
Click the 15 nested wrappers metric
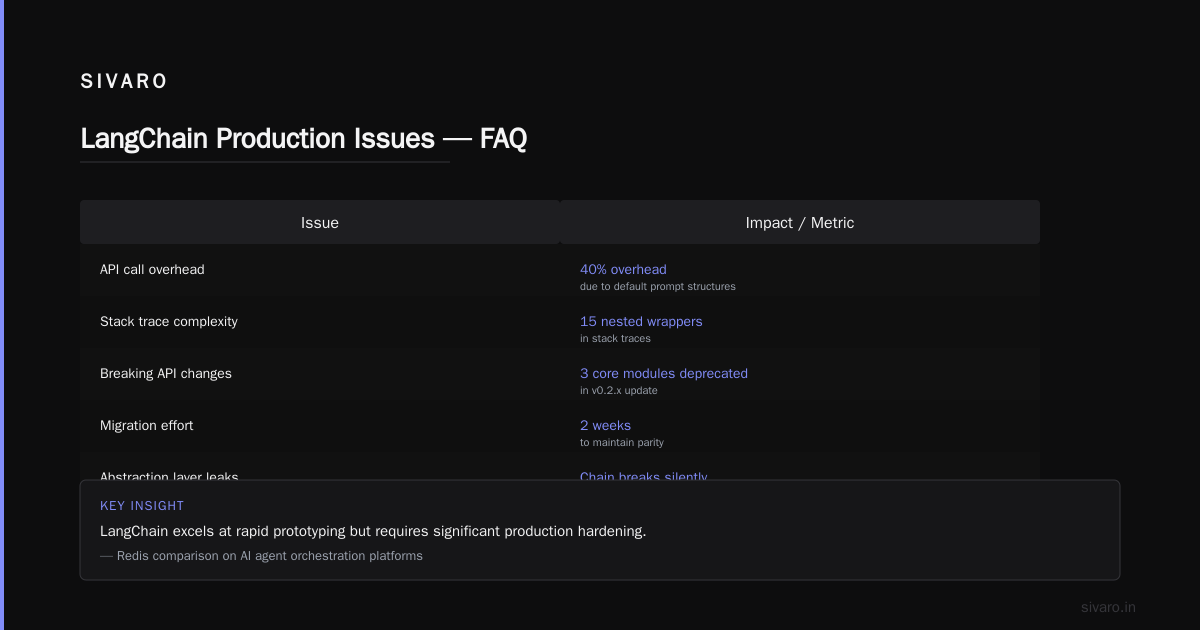(641, 321)
